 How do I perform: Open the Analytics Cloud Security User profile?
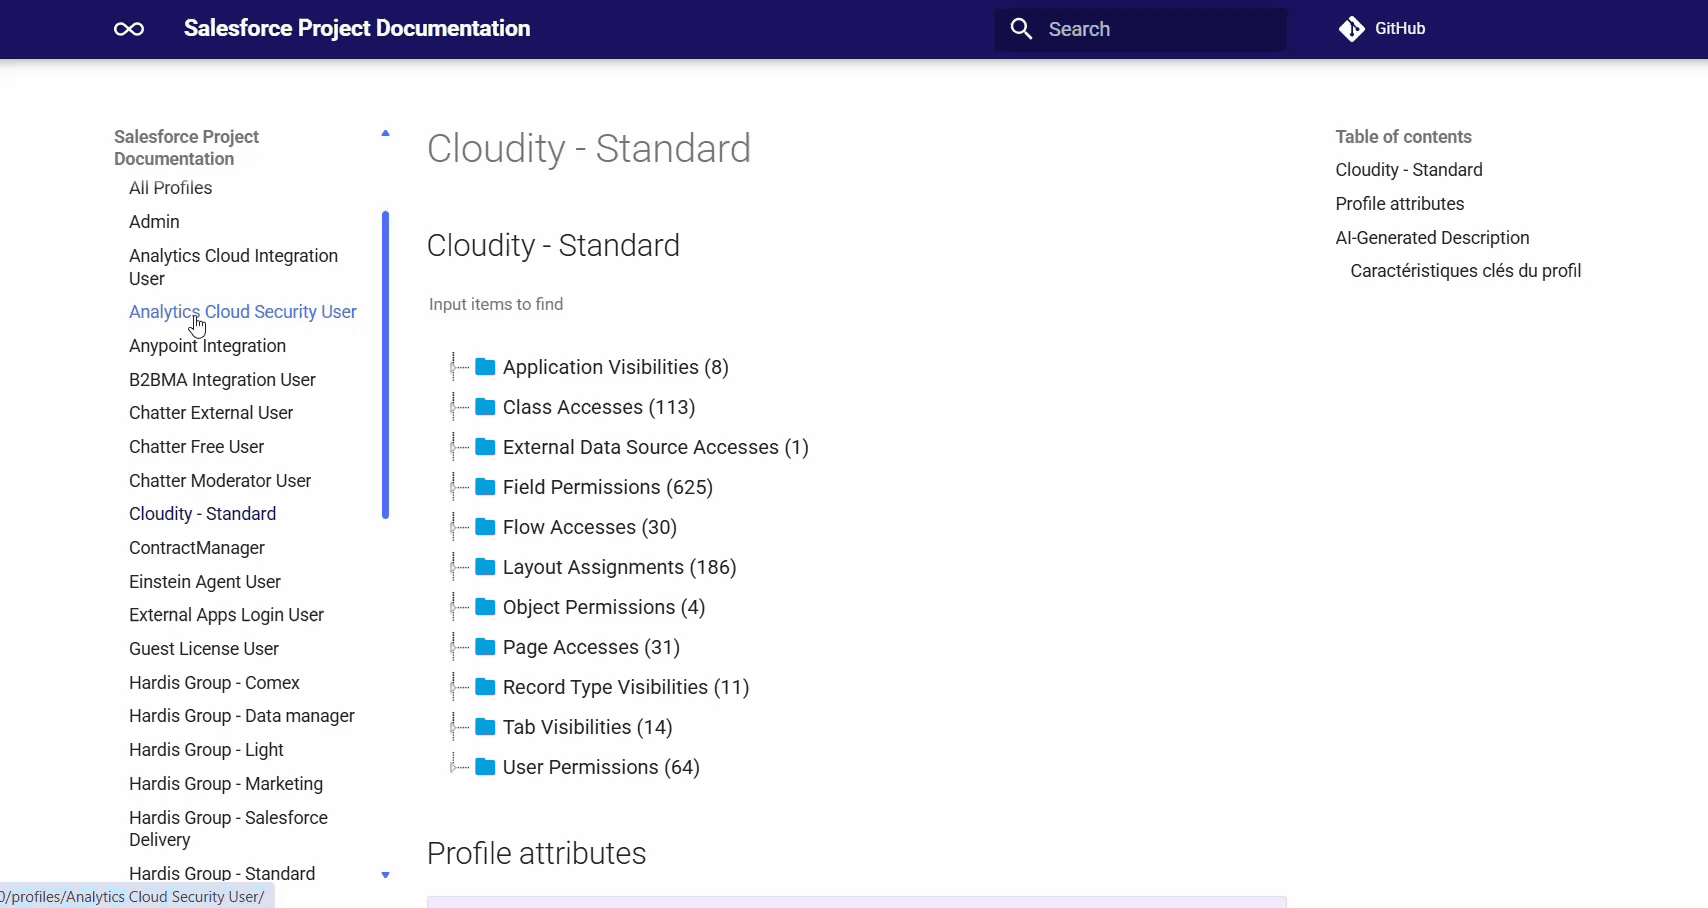click(243, 312)
